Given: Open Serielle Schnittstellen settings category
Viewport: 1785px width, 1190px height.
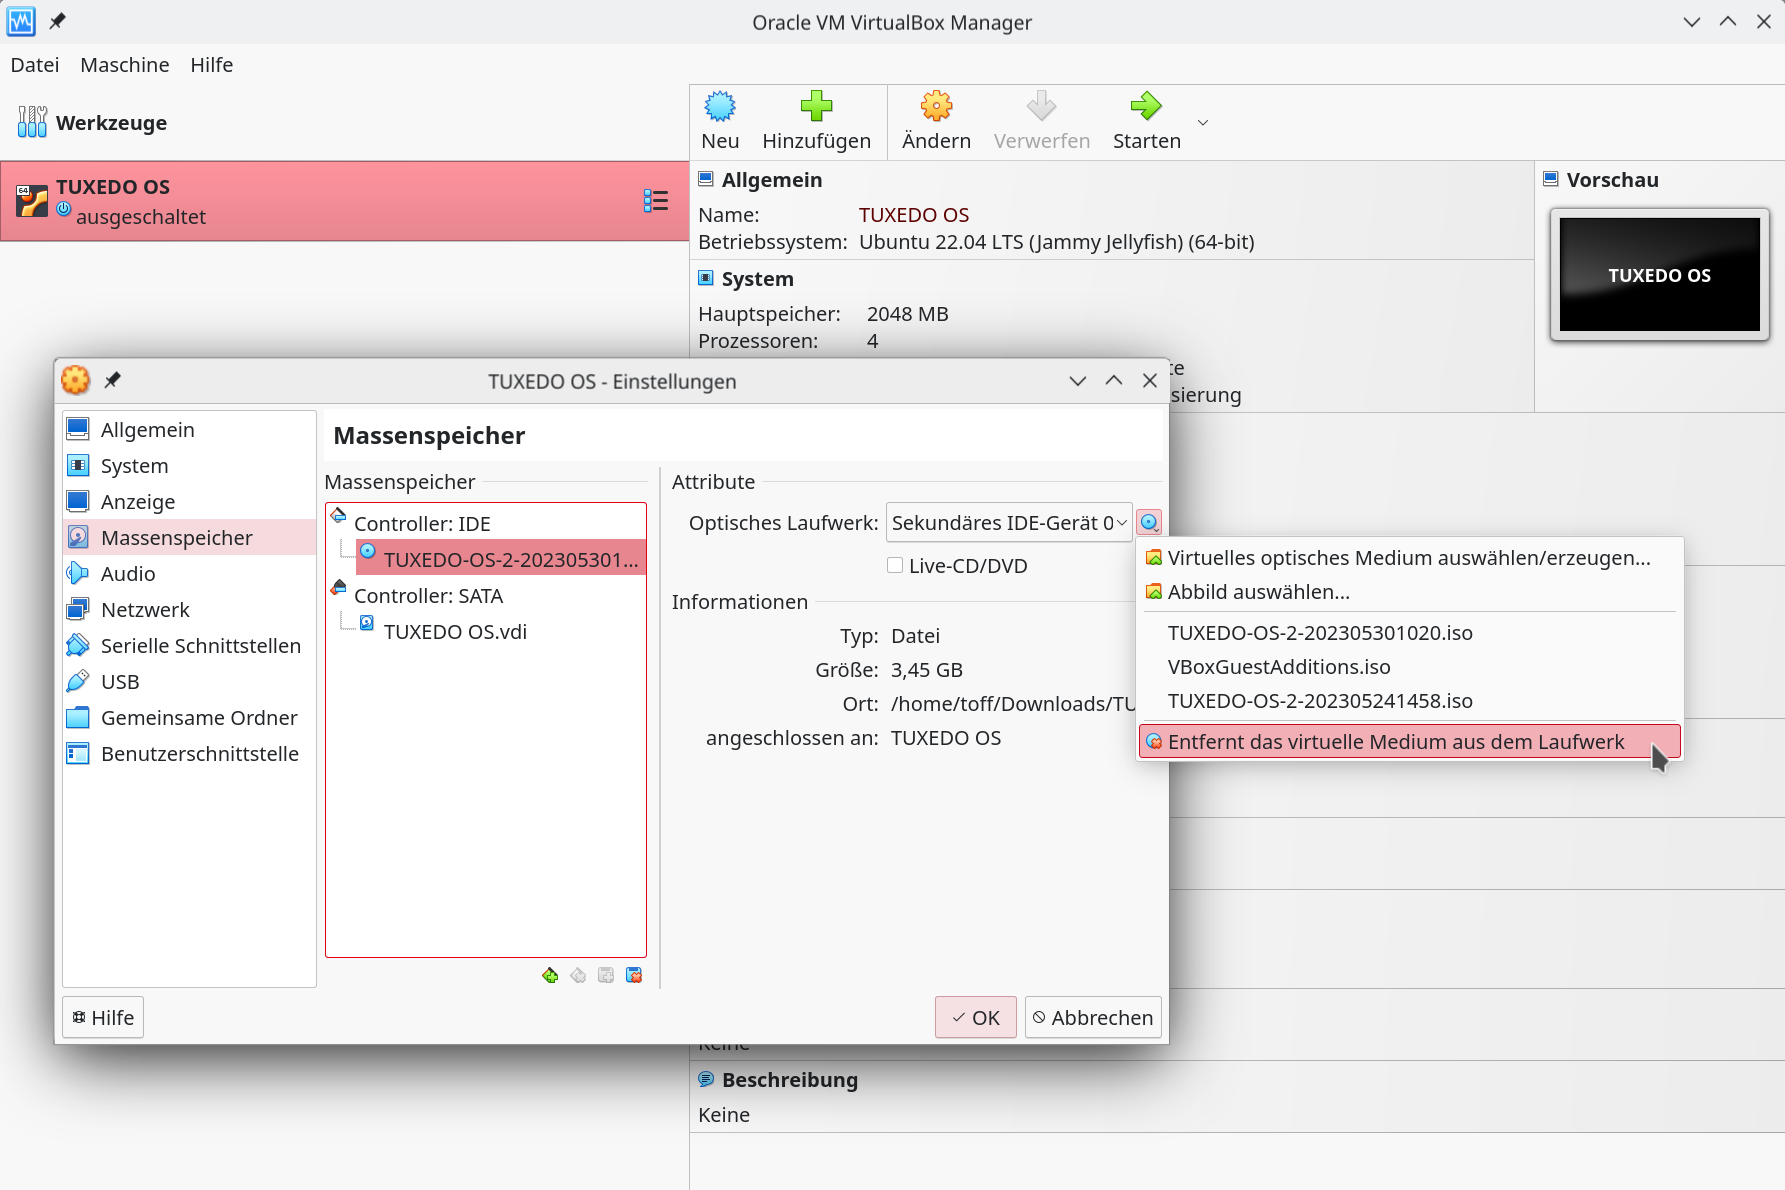Looking at the screenshot, I should click(189, 646).
